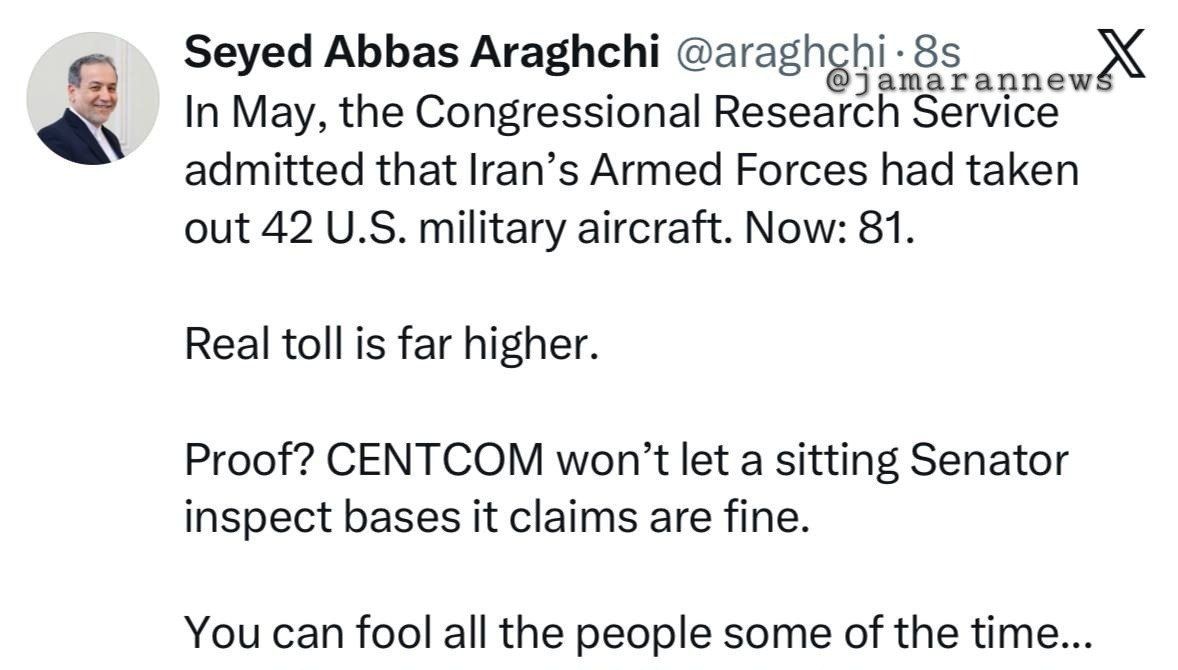This screenshot has height=670, width=1178.
Task: Click the line beginning 'Proof? CENTCOM won't let'
Action: (626, 460)
